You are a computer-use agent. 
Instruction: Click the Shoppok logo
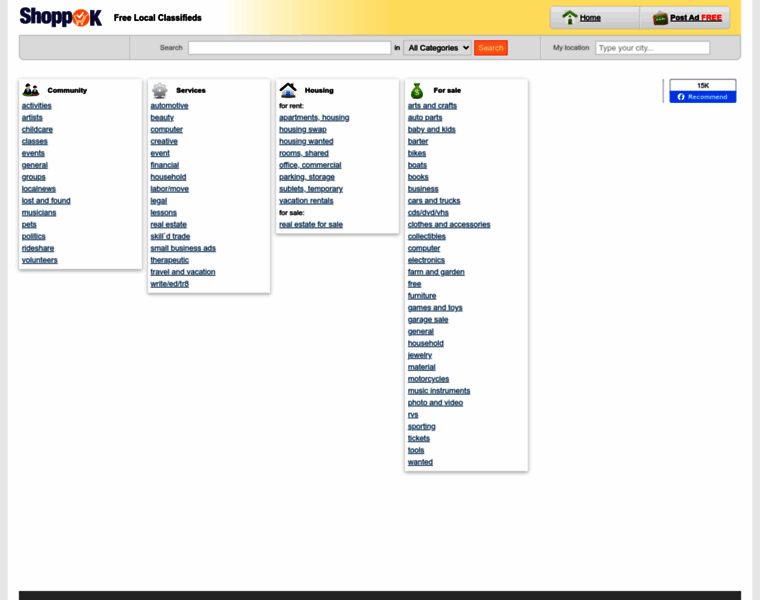(61, 17)
